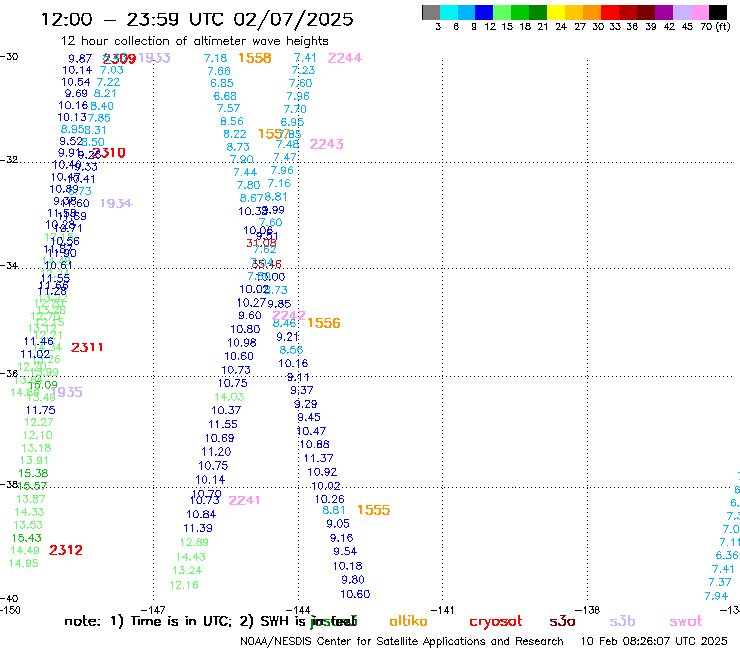740x650 pixels.
Task: Click the wave height value '9.54'
Action: (345, 552)
